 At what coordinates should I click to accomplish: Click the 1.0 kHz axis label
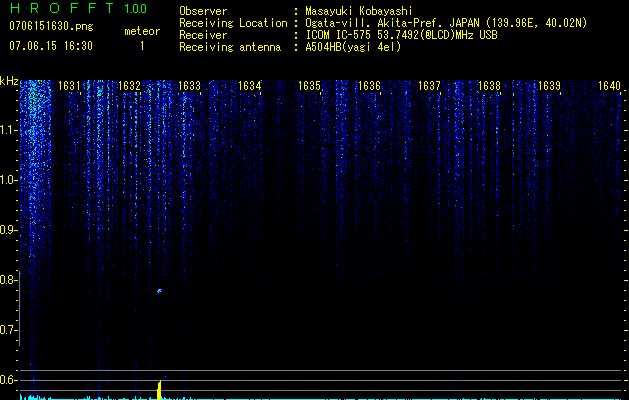coord(8,181)
